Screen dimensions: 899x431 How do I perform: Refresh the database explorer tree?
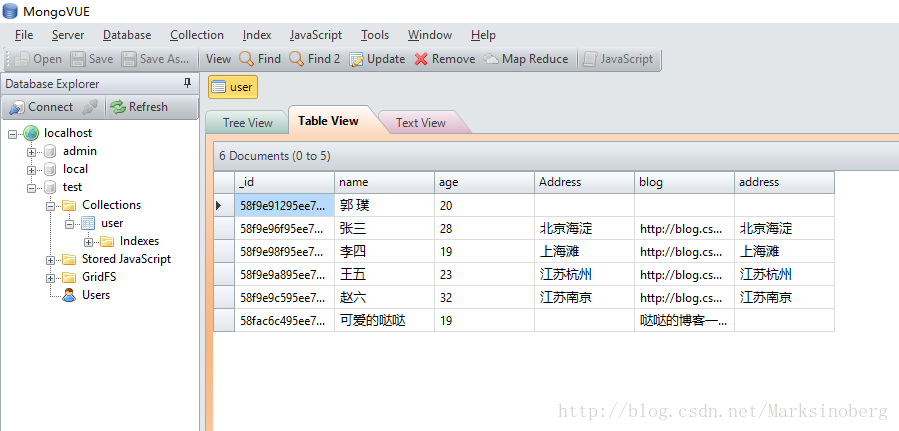[139, 107]
